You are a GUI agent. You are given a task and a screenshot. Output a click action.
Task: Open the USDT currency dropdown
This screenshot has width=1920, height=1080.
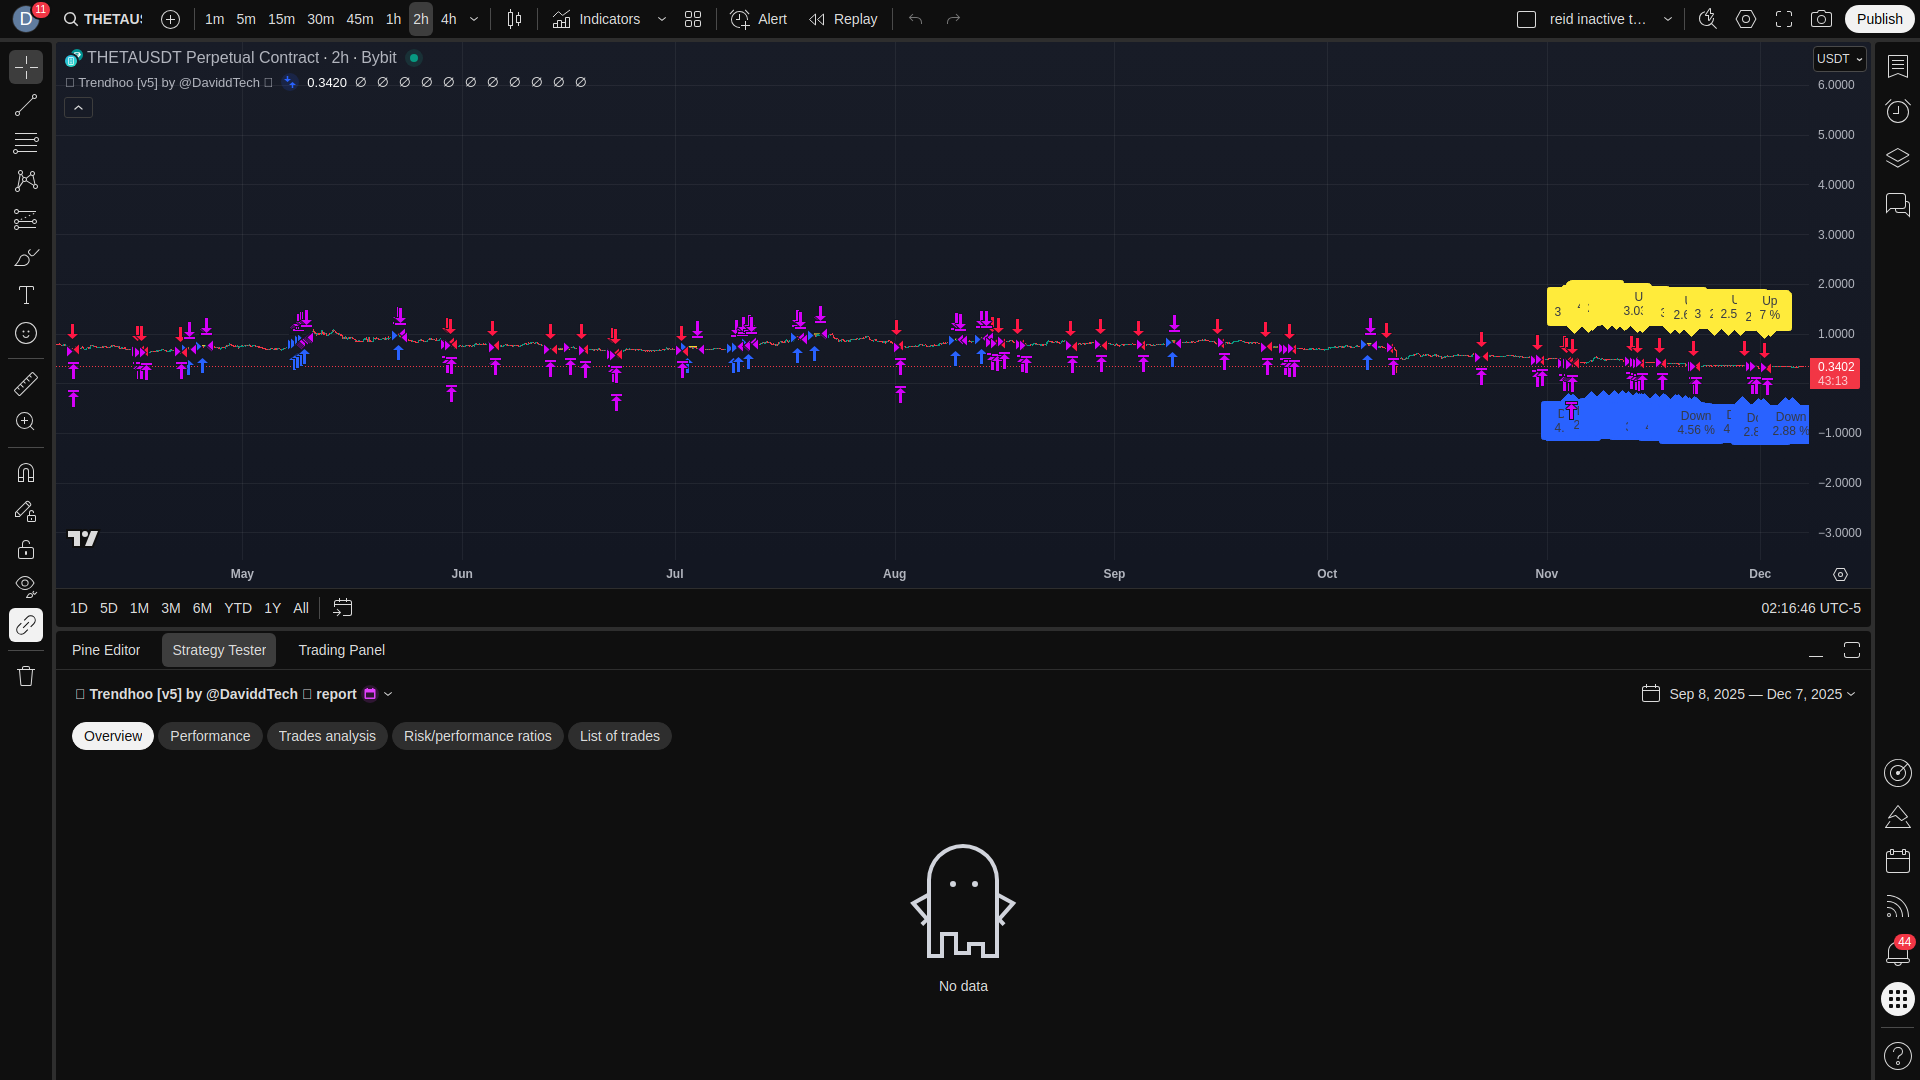1839,59
